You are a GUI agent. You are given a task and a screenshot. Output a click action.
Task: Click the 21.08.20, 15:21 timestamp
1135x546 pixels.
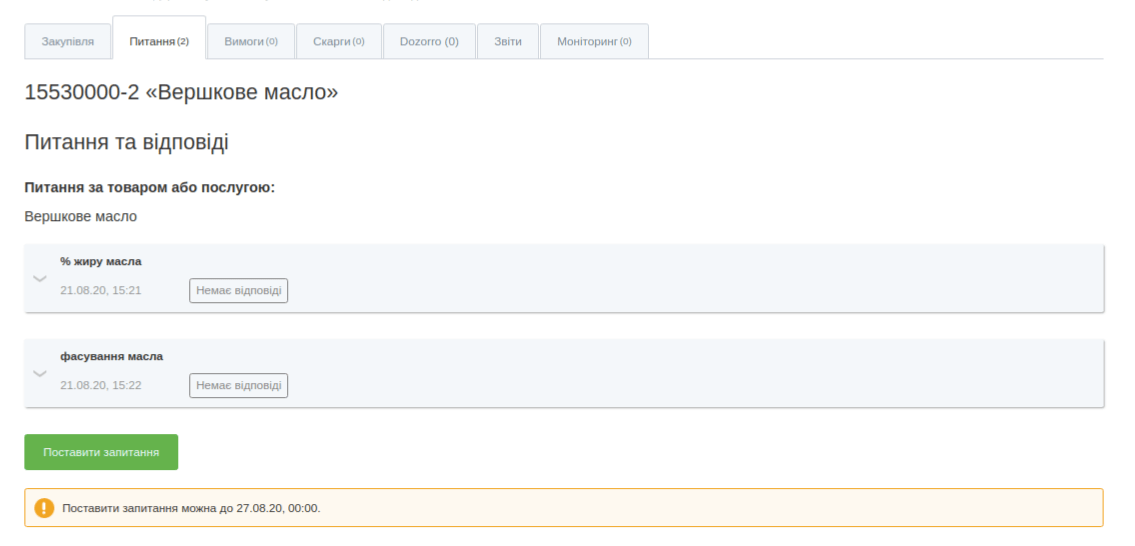(101, 291)
